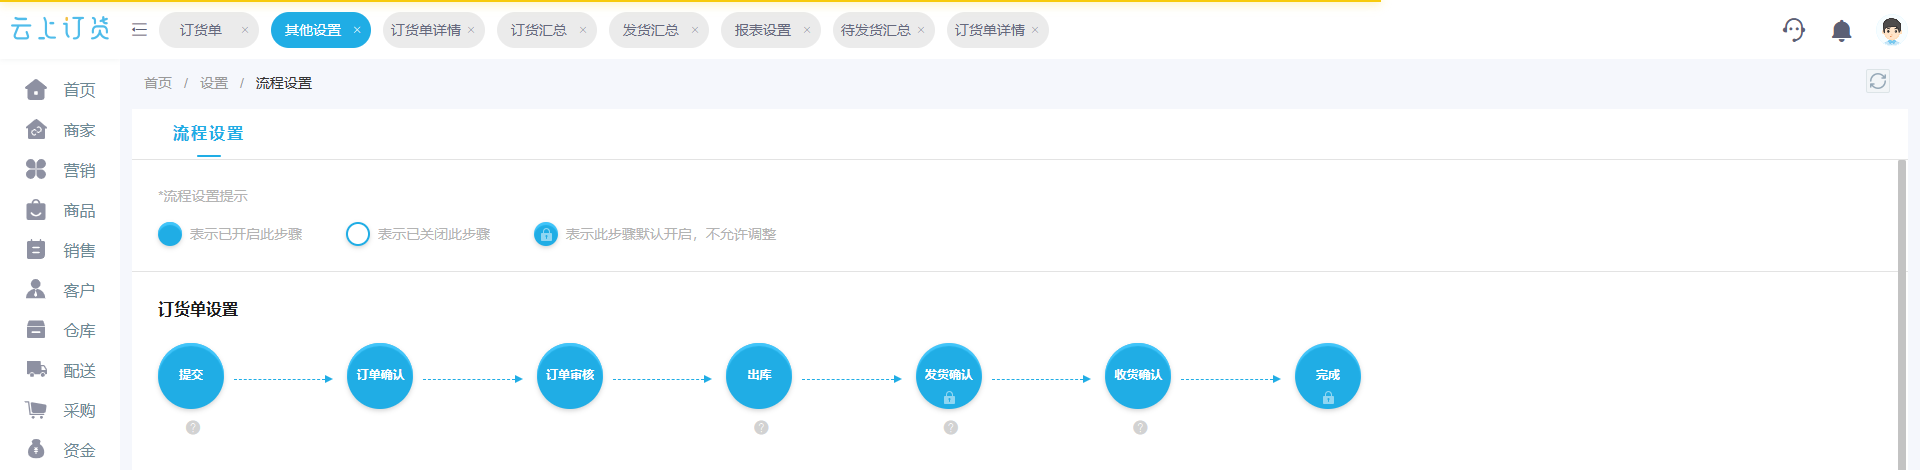Click help icon under 提交 step
Screen dimensions: 1920x470
(193, 427)
